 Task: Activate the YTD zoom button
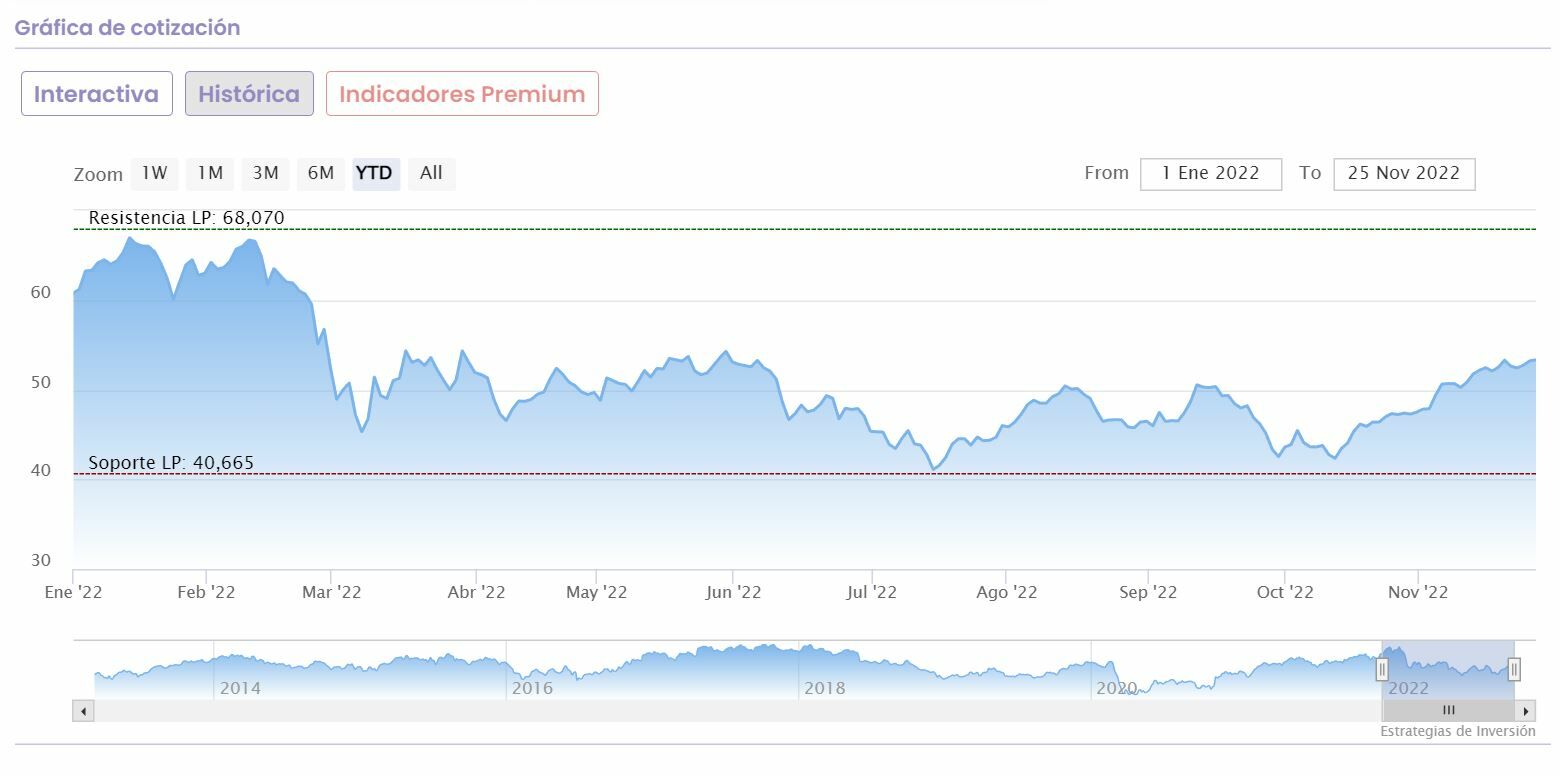pos(374,173)
